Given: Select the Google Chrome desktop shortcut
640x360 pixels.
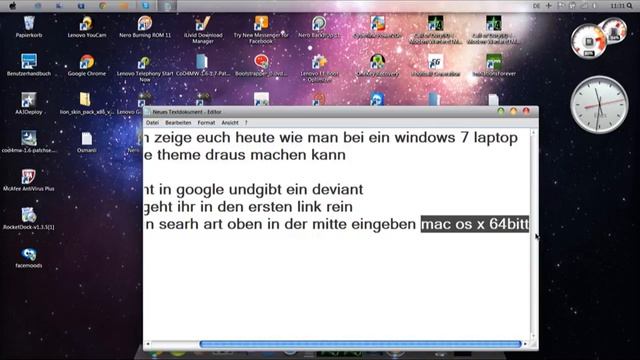Looking at the screenshot, I should 87,65.
